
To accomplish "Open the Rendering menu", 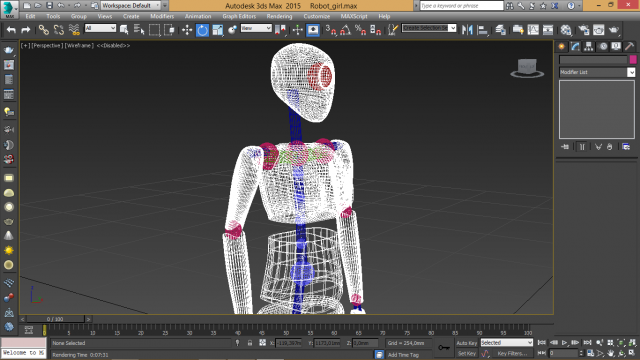I will click(279, 16).
